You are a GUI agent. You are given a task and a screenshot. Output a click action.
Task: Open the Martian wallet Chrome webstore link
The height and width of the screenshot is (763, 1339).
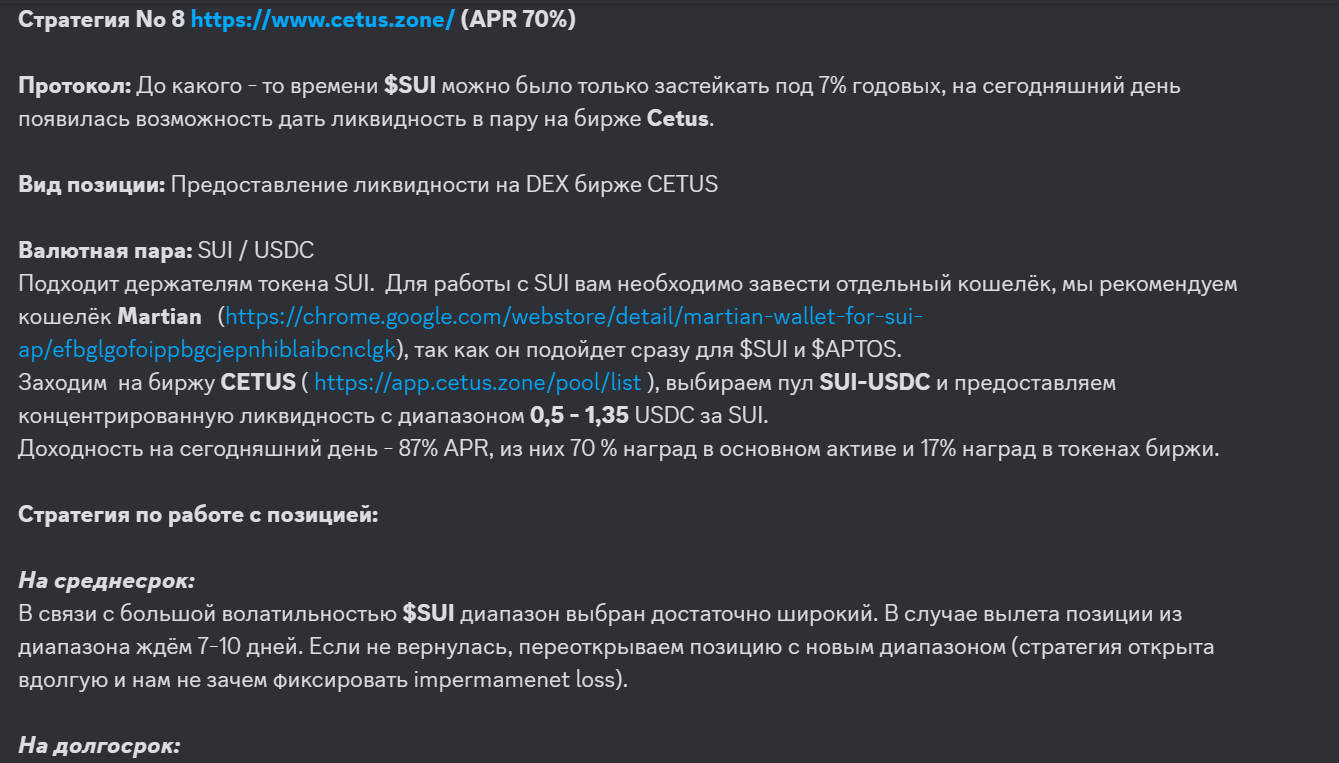coord(573,317)
